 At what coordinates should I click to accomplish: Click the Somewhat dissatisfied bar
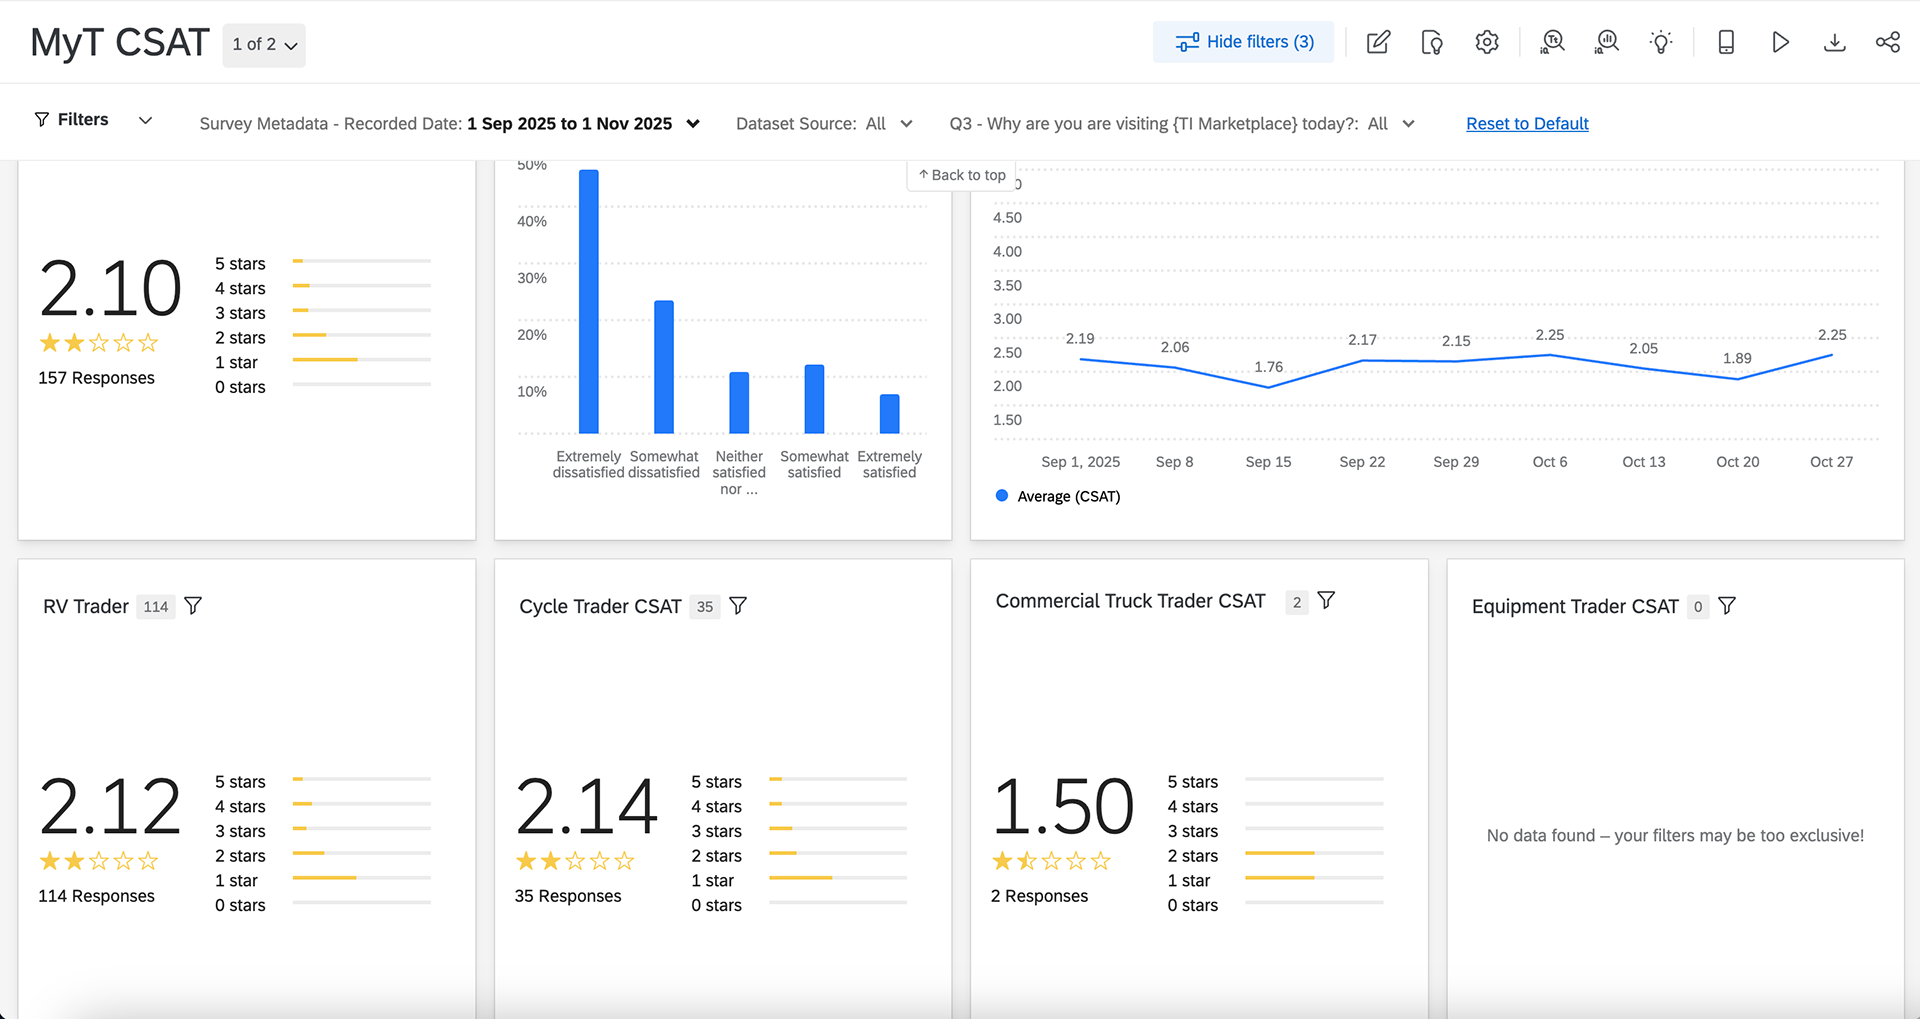pos(664,367)
